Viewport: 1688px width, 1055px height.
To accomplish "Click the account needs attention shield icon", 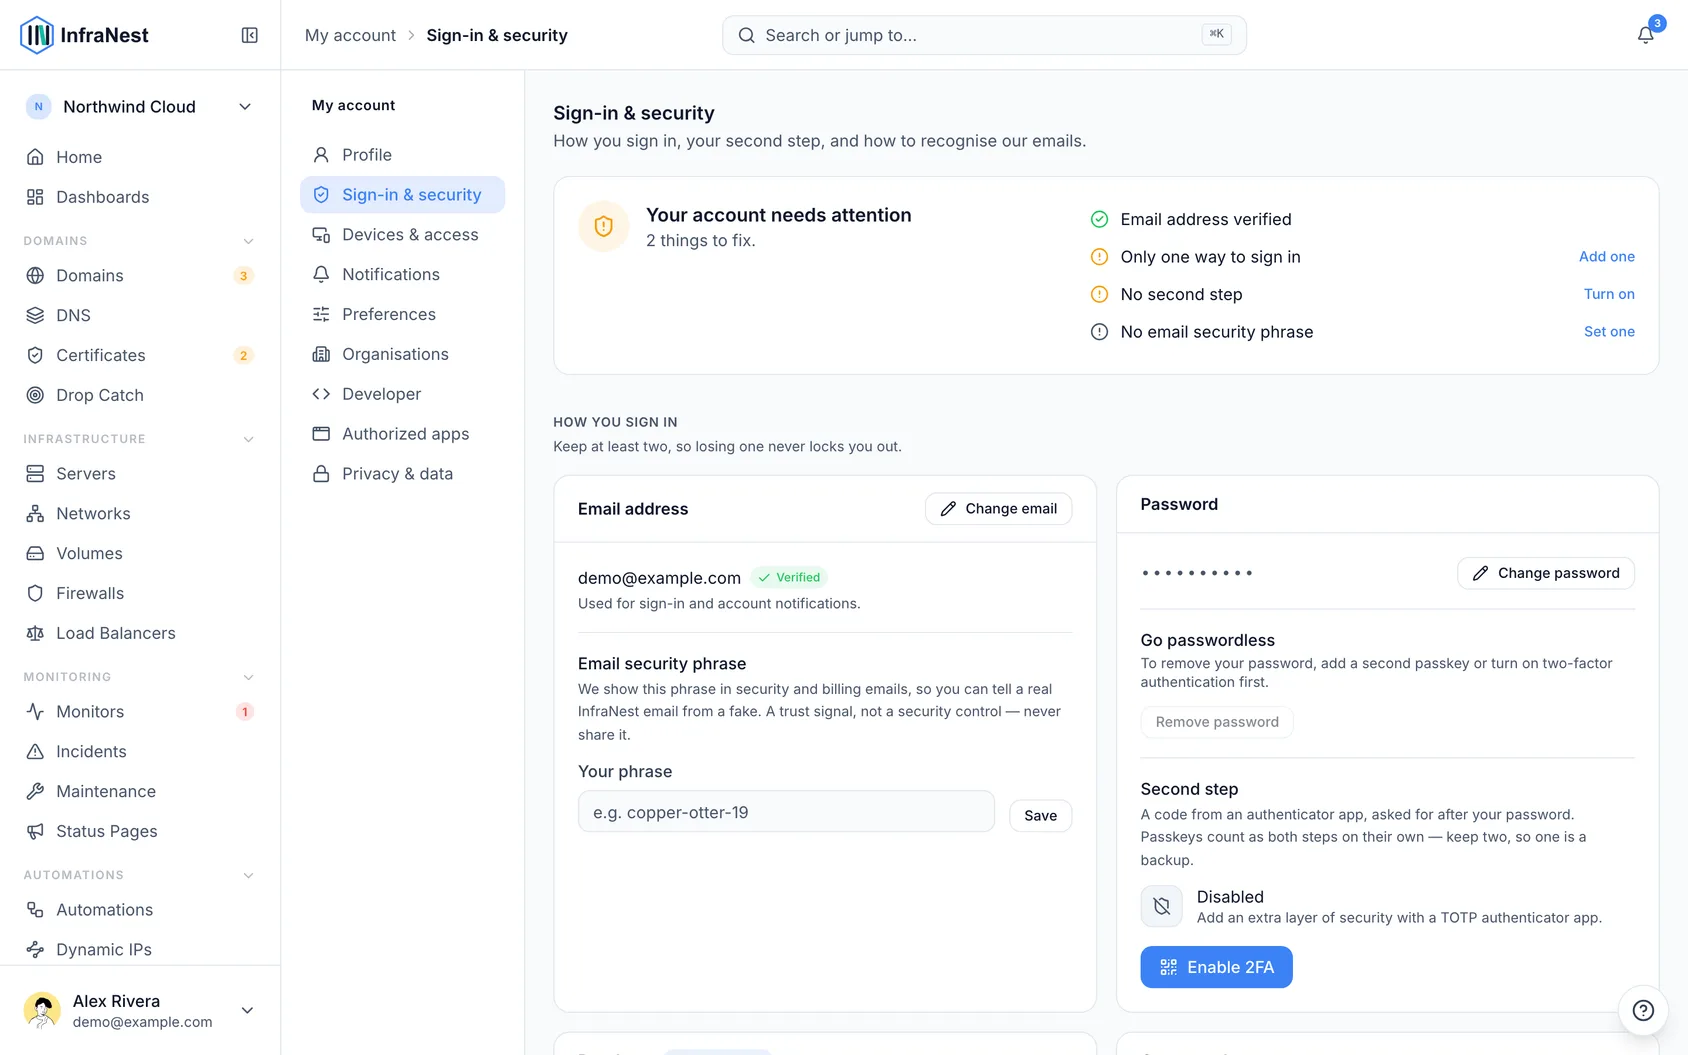I will tap(603, 226).
